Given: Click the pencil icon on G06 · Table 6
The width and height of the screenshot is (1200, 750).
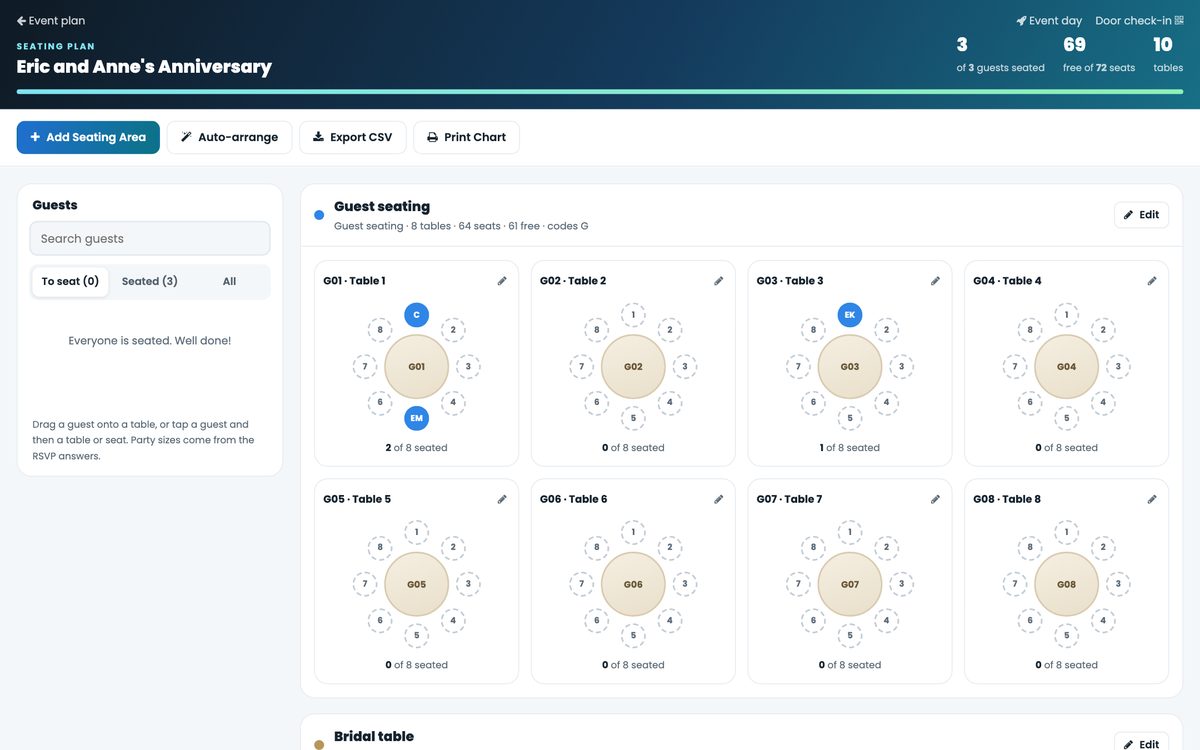Looking at the screenshot, I should click(x=719, y=499).
